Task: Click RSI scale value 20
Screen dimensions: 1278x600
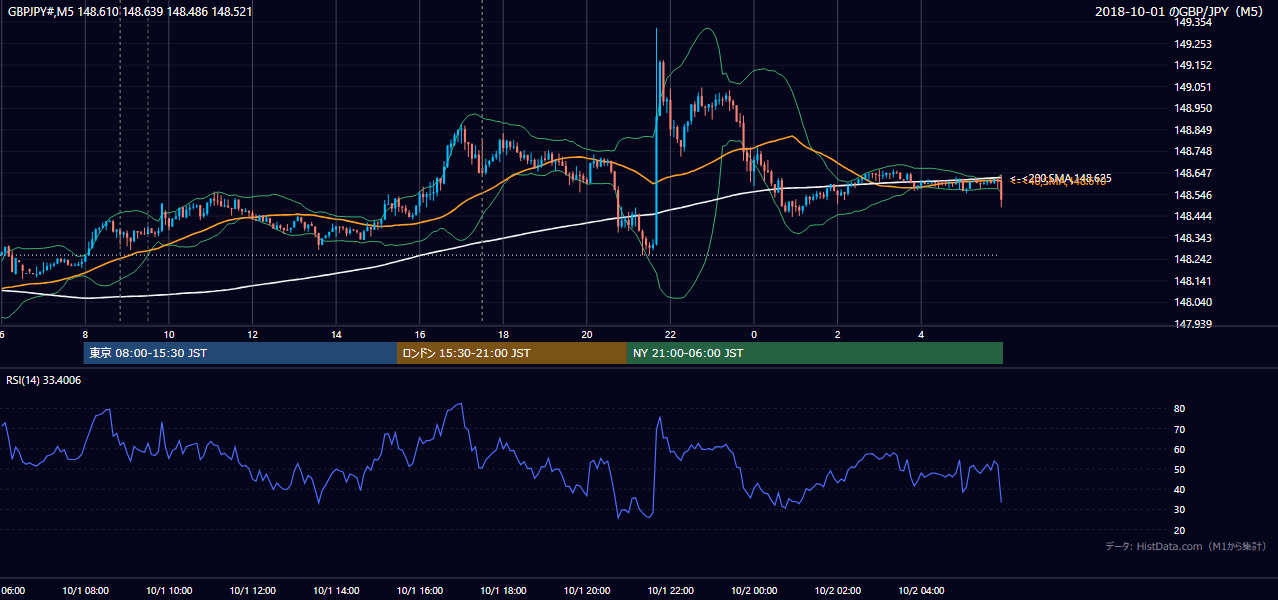Action: coord(1179,531)
